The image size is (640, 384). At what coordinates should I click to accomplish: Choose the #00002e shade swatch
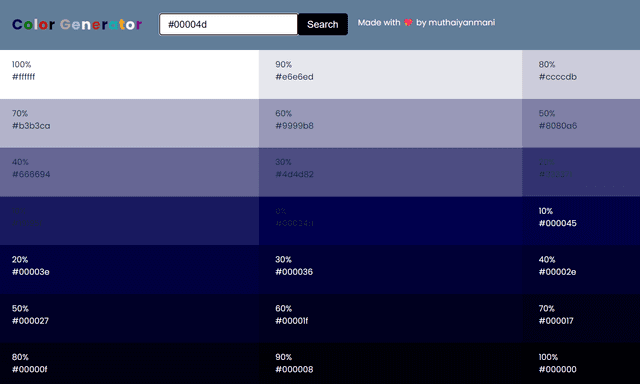point(581,269)
